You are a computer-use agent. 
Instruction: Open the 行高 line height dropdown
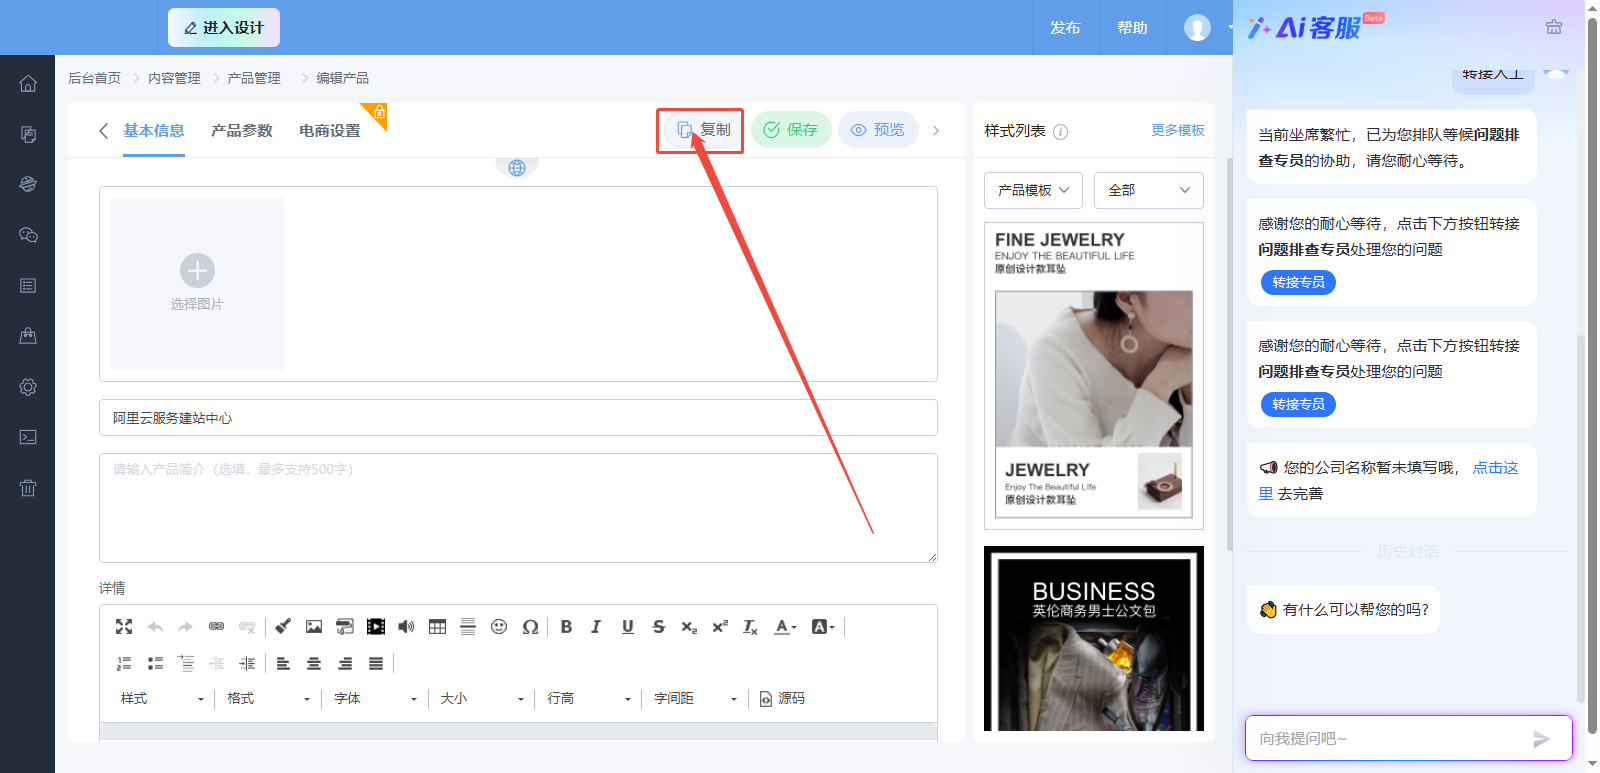click(x=589, y=699)
